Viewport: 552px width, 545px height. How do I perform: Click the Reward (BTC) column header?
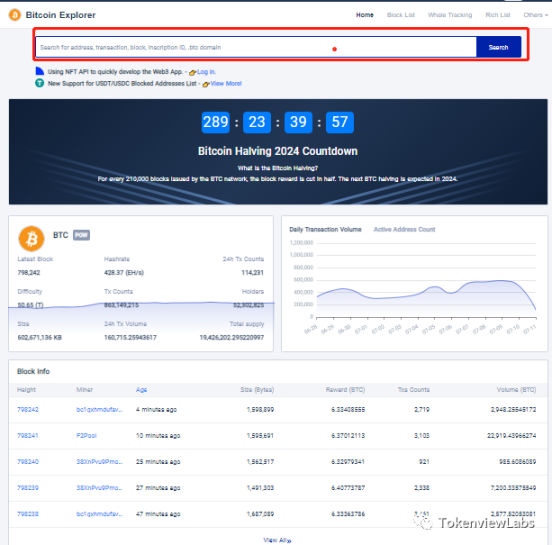click(x=345, y=390)
